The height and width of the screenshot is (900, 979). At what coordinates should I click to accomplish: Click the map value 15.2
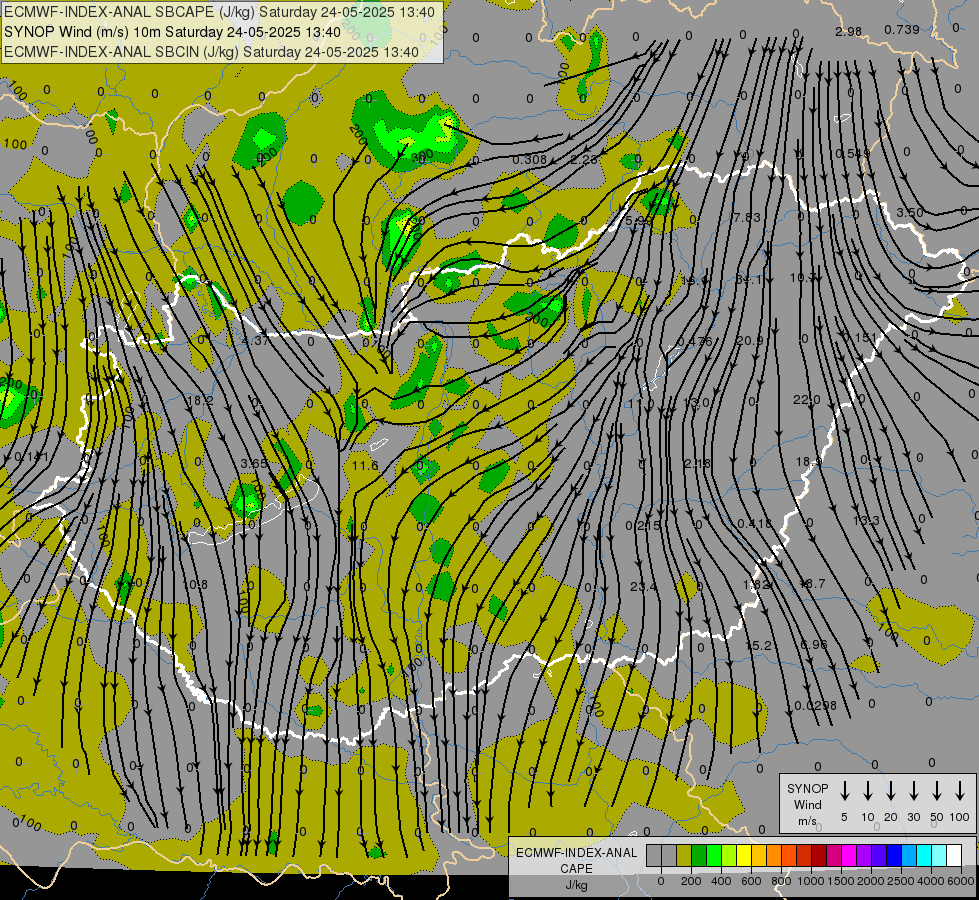759,645
